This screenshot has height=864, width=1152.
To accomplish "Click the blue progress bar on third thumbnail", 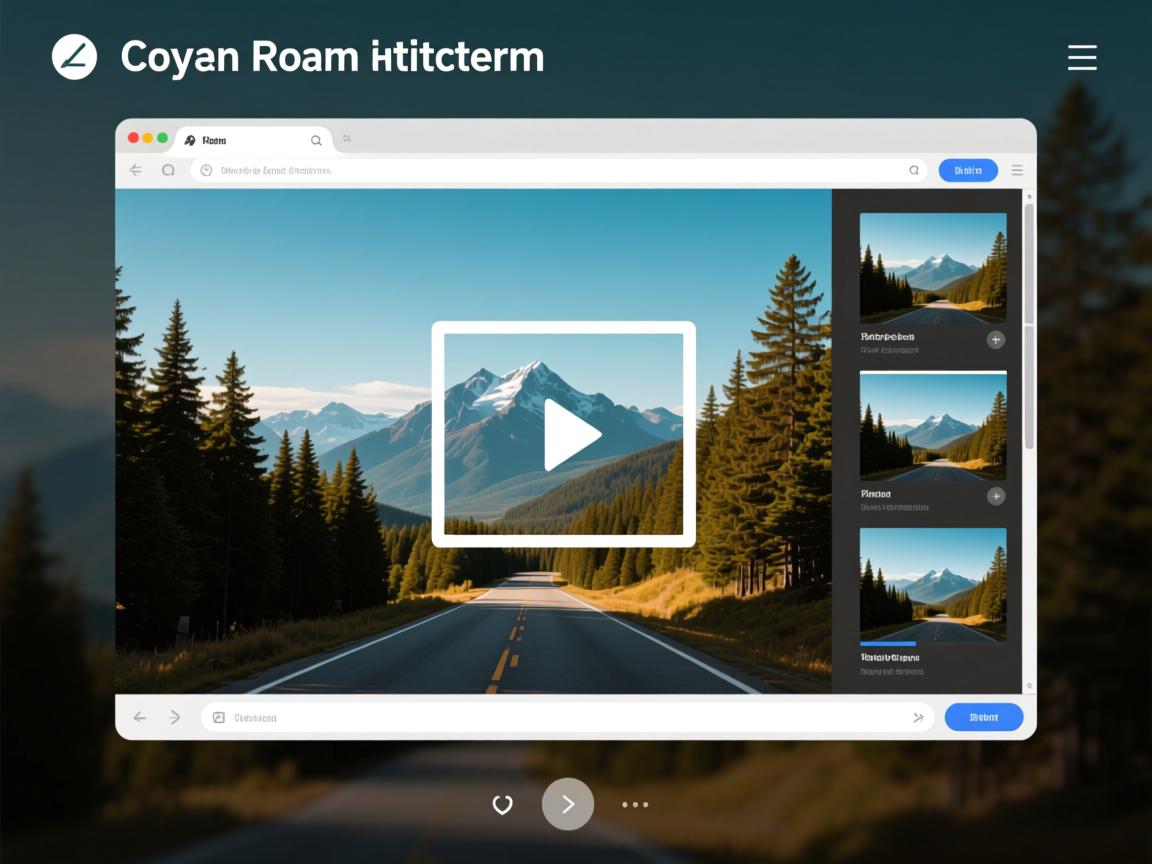I will click(x=888, y=643).
